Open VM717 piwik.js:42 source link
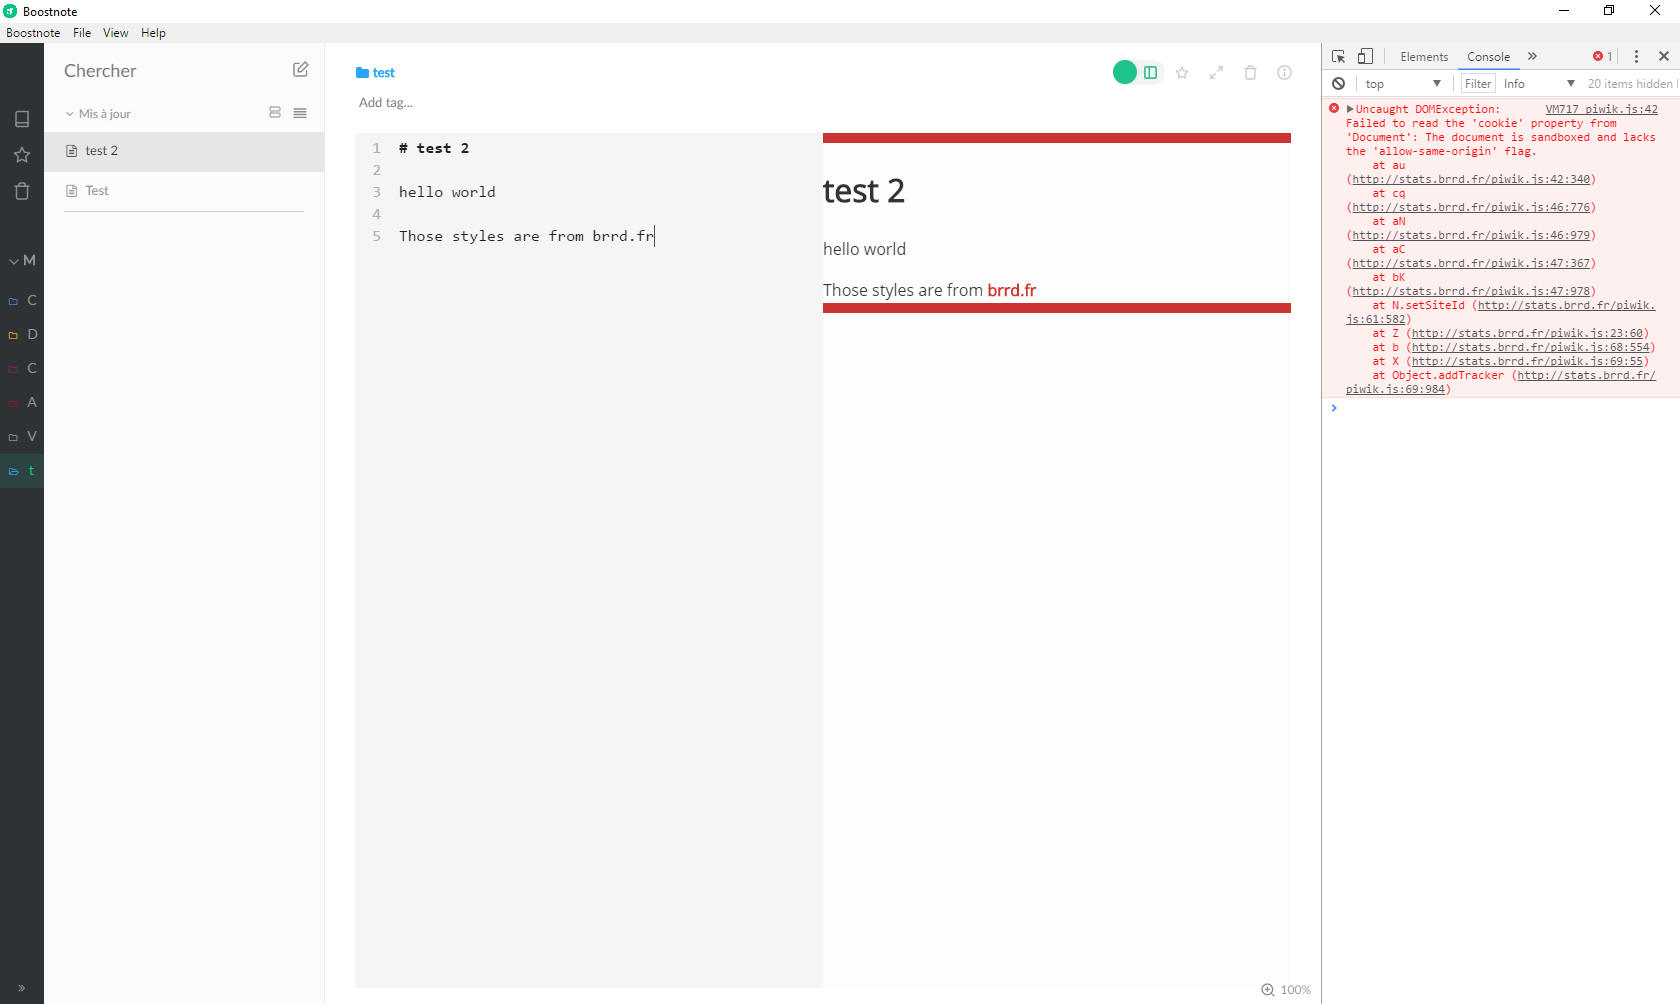The height and width of the screenshot is (1004, 1680). coord(1601,110)
